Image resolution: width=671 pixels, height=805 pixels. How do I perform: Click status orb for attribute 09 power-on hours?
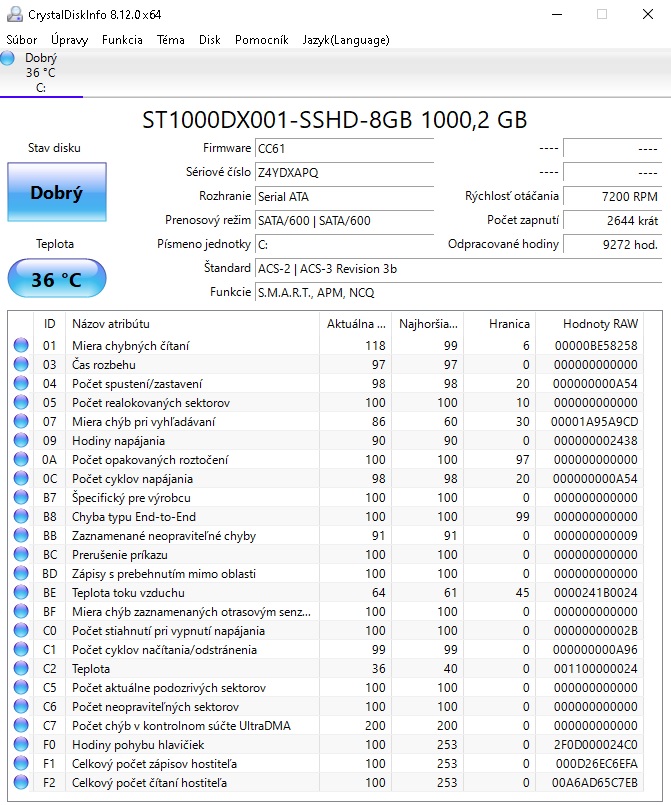21,441
